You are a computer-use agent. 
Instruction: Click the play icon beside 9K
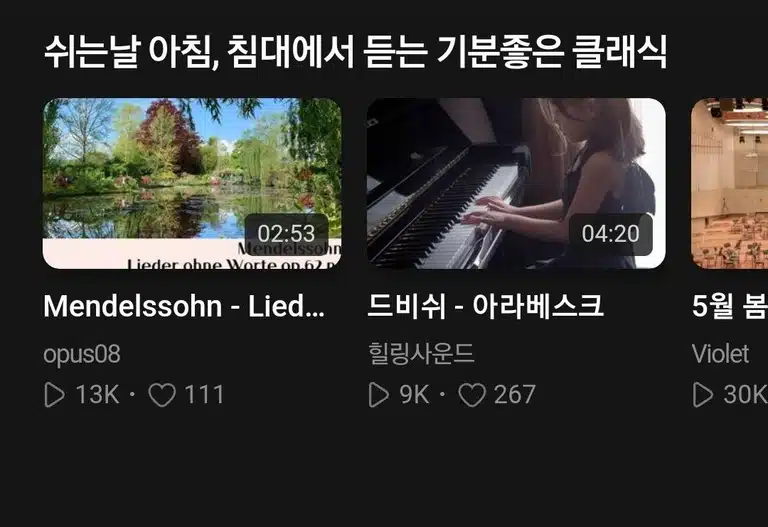coord(379,395)
